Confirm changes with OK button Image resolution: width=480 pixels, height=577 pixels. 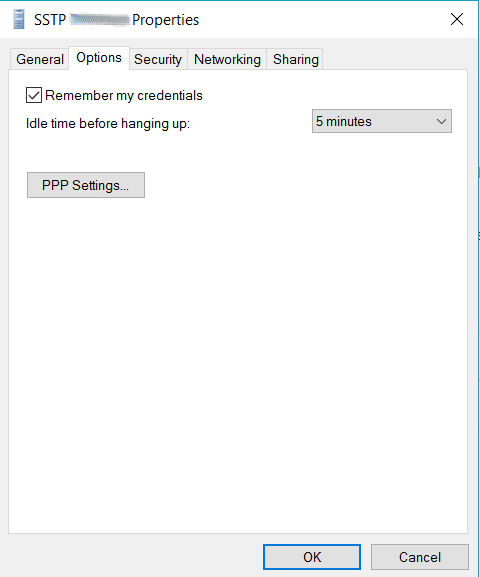(312, 557)
